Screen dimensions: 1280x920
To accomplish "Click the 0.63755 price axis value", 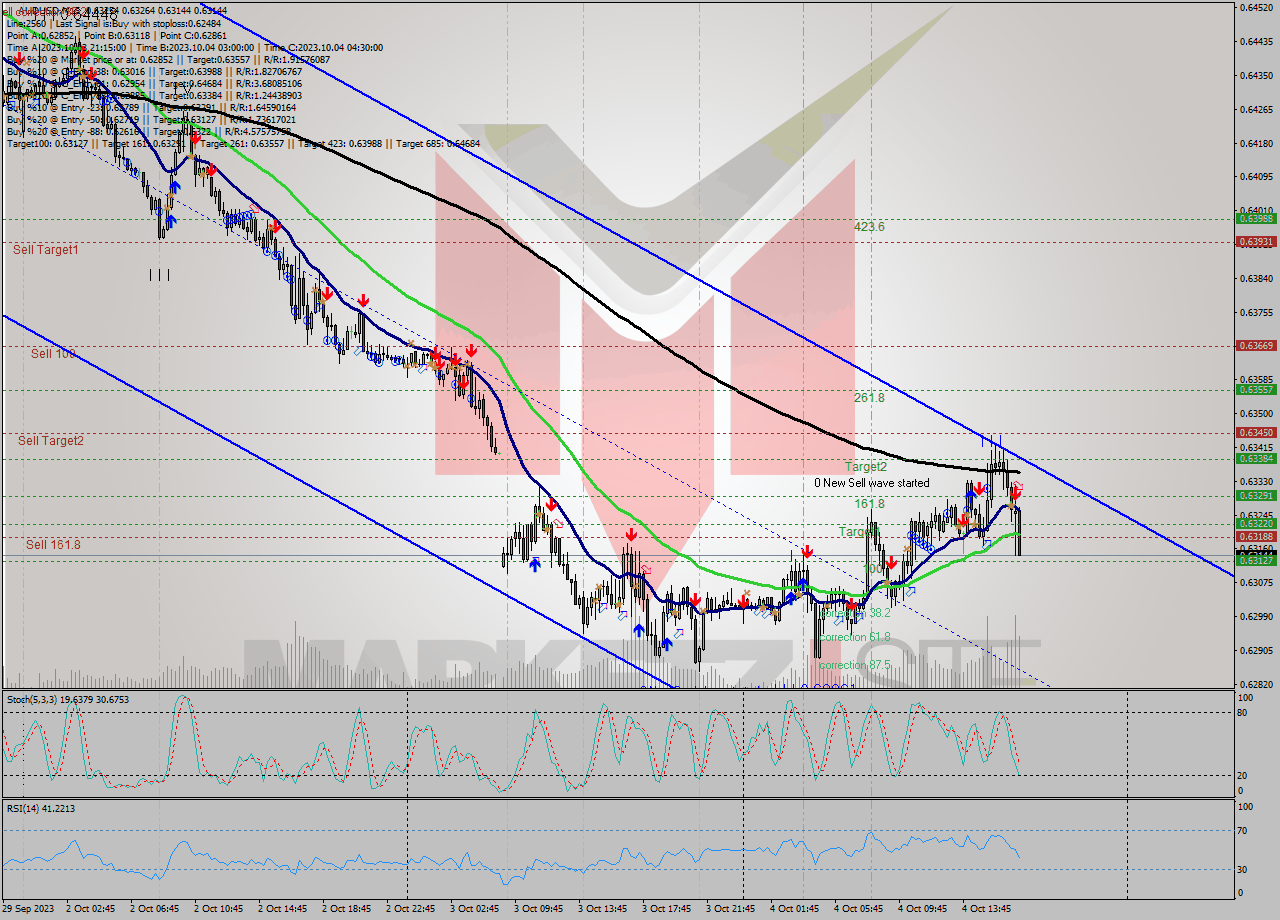I will (1256, 313).
